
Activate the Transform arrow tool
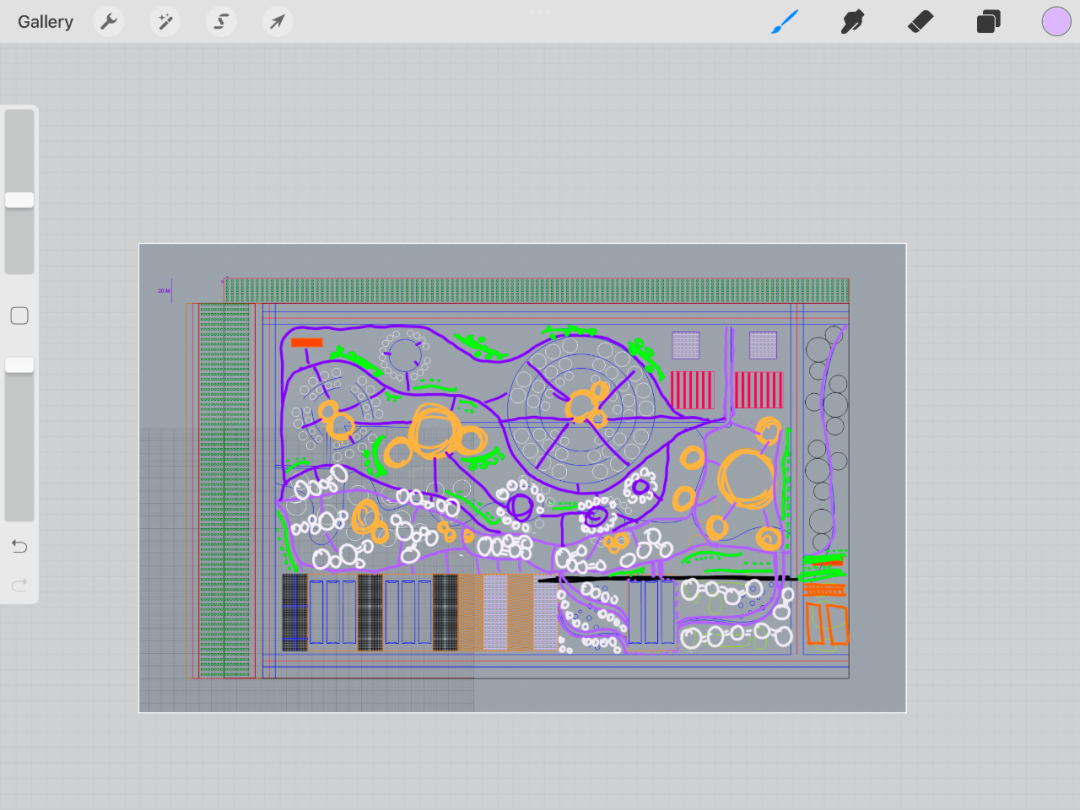[x=278, y=22]
